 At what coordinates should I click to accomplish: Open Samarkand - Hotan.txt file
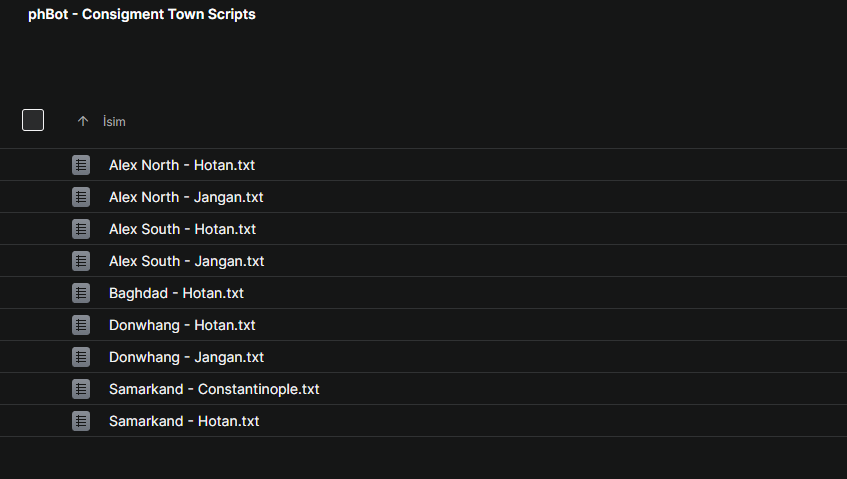pyautogui.click(x=184, y=421)
